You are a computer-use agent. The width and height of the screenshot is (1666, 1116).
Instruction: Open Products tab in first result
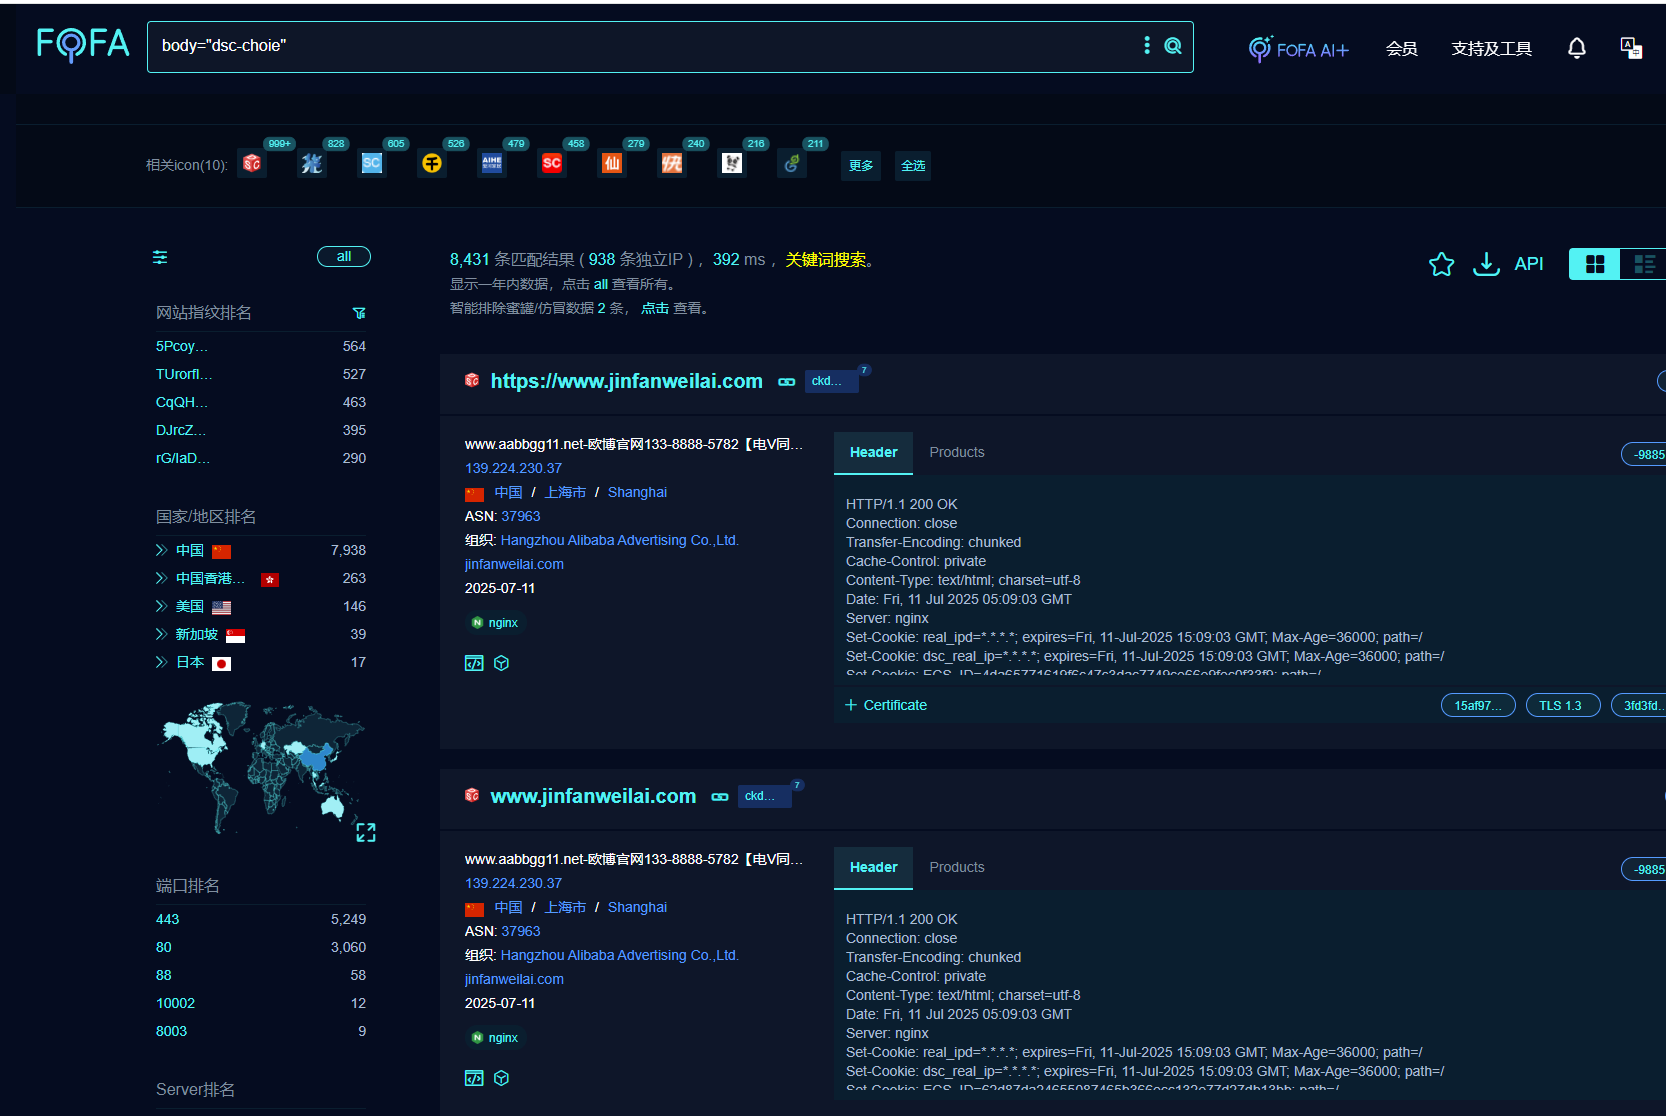pyautogui.click(x=957, y=452)
